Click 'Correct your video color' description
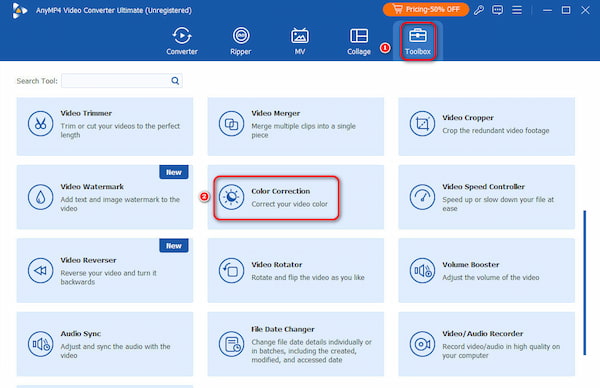This screenshot has height=388, width=600. [x=289, y=204]
